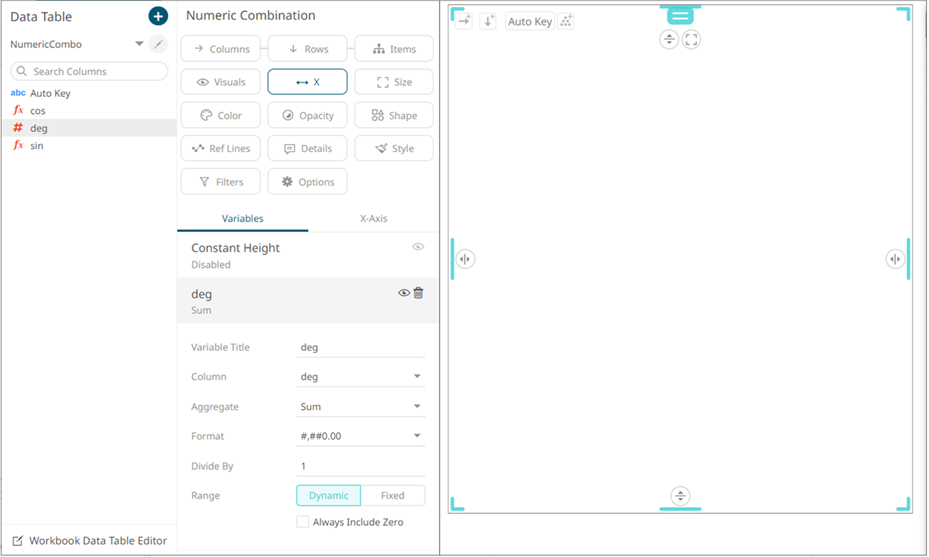Edit the Variable Title field
The width and height of the screenshot is (929, 557).
360,347
